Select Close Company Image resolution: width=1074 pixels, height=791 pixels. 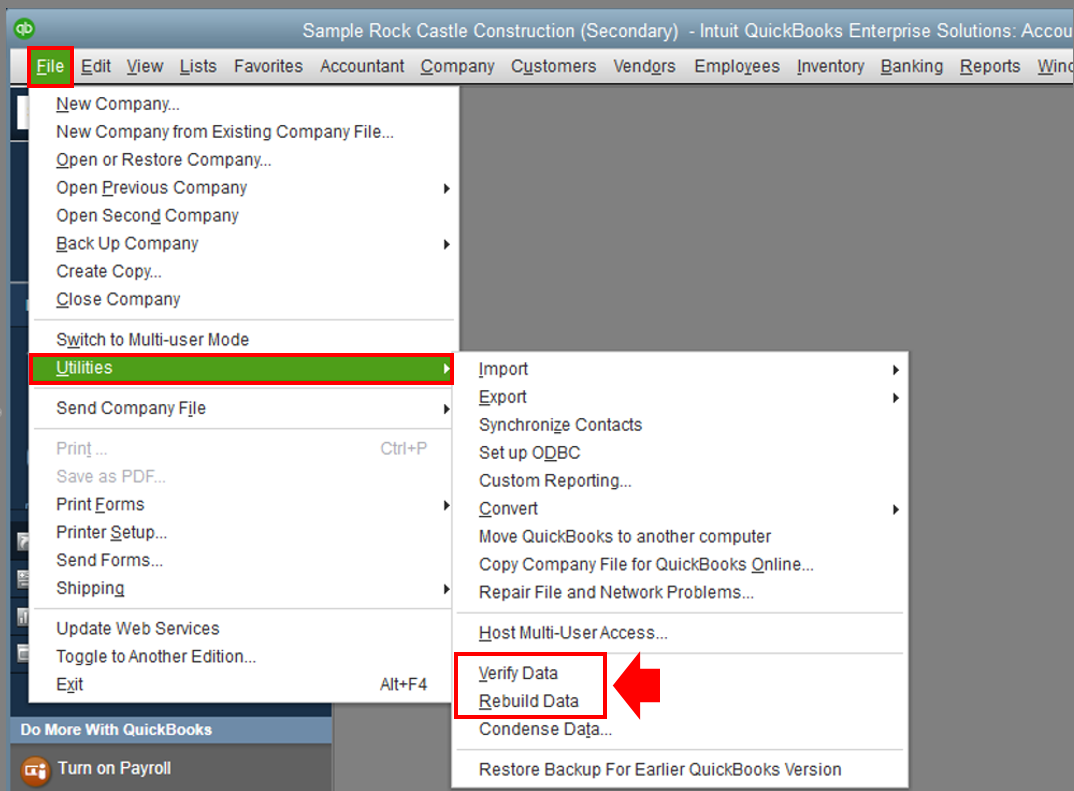243,300
